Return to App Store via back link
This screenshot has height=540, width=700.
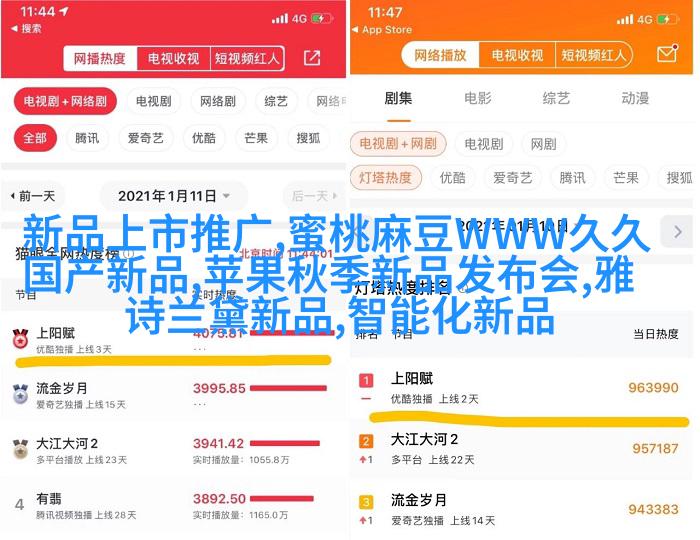pos(382,30)
